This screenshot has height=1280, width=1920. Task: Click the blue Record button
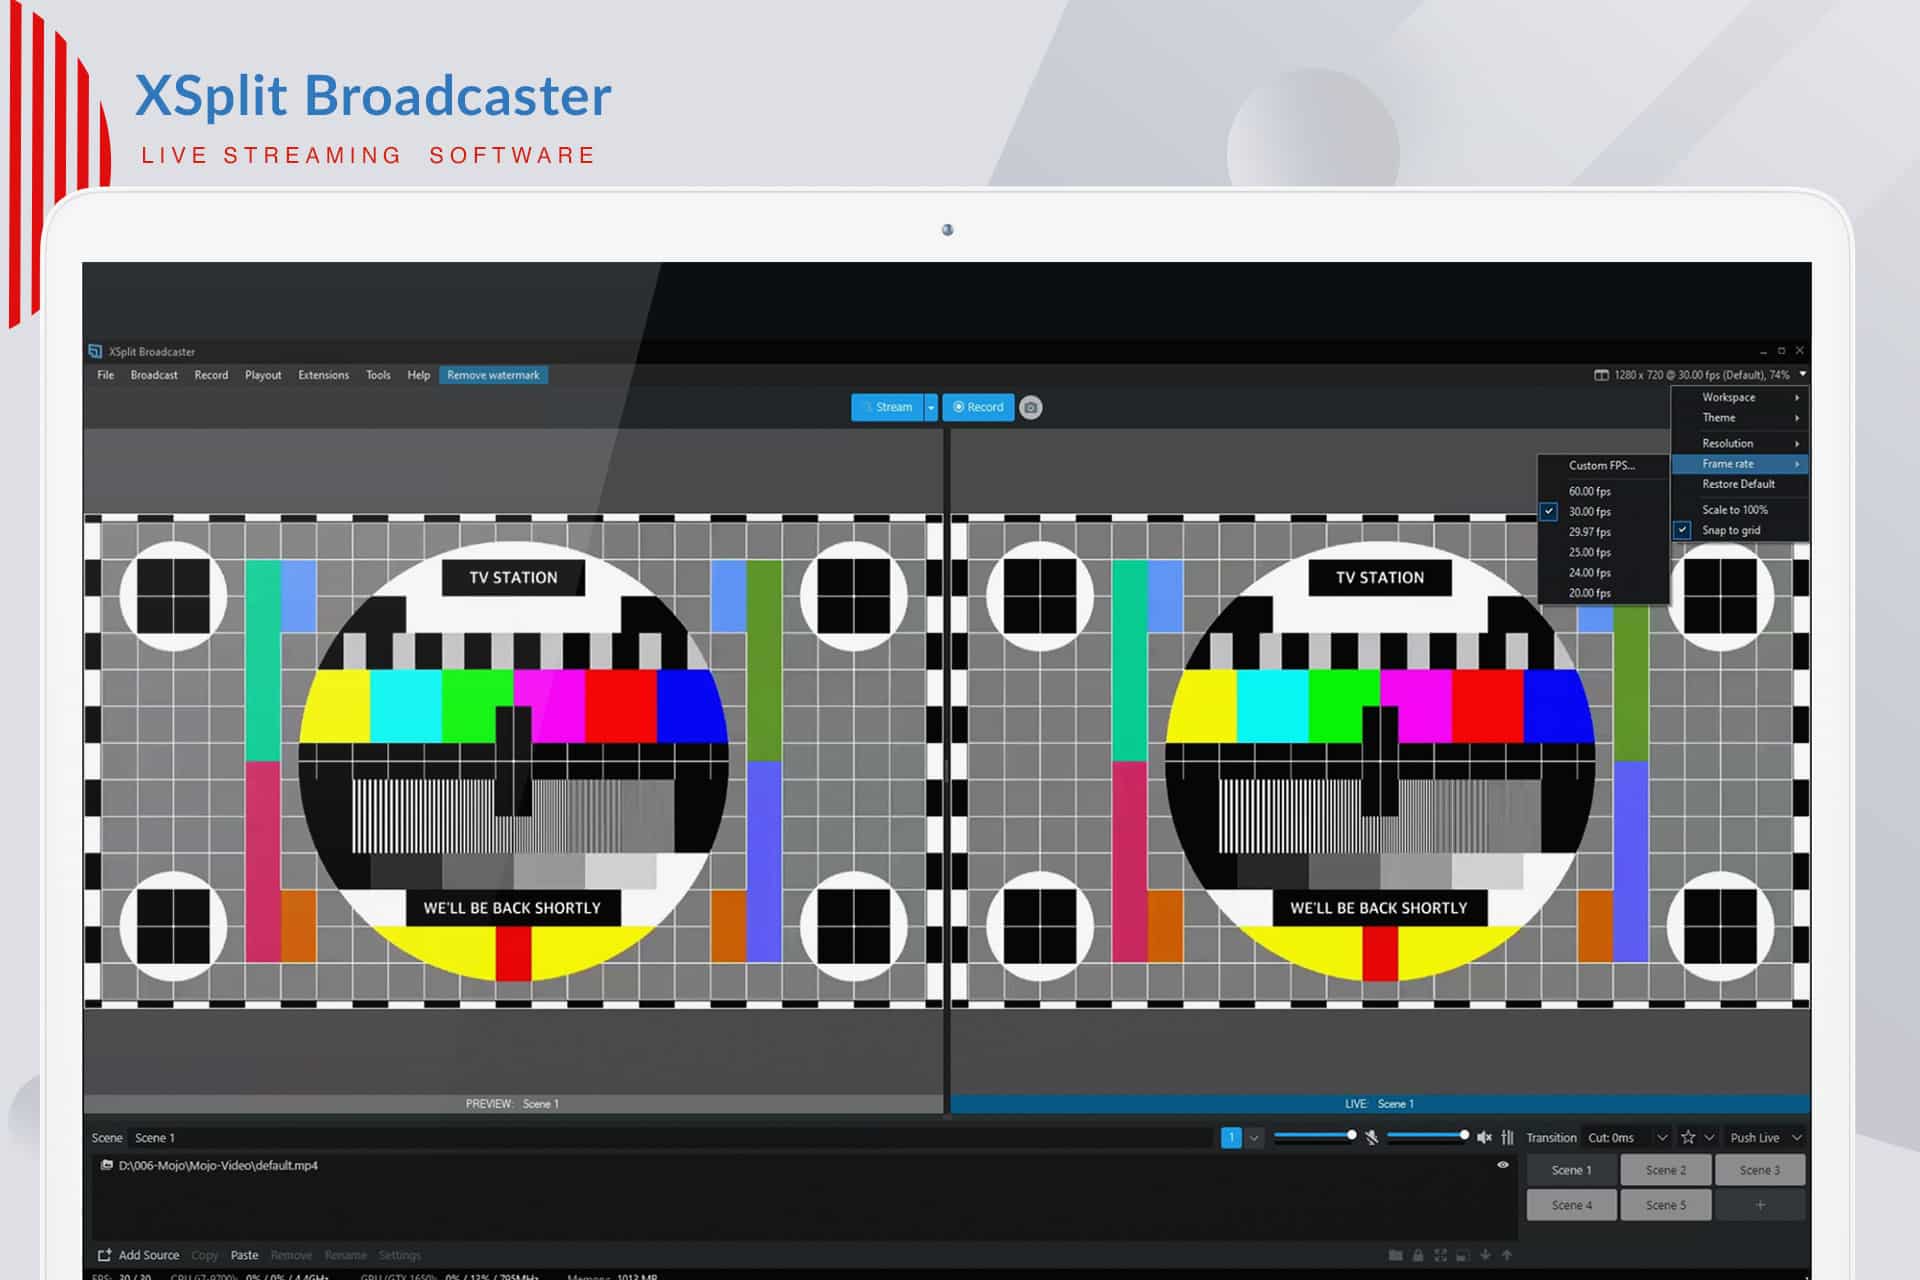(x=978, y=407)
